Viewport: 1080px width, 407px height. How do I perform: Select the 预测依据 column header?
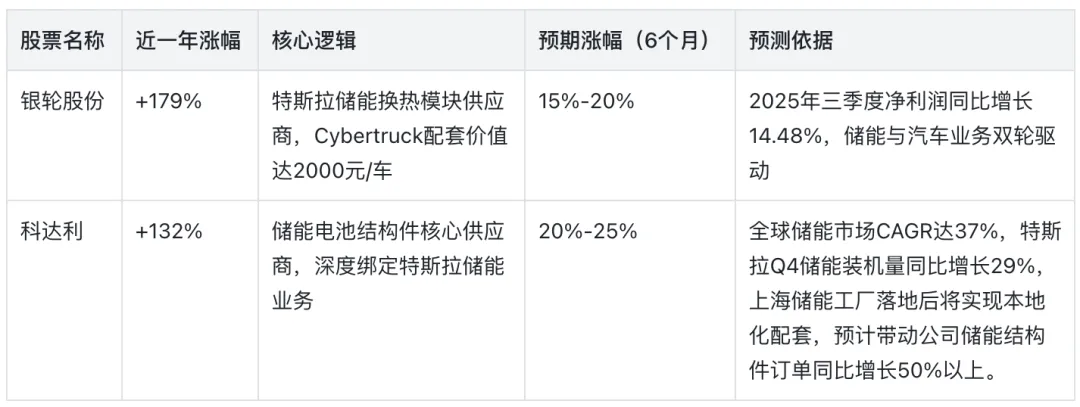click(791, 41)
